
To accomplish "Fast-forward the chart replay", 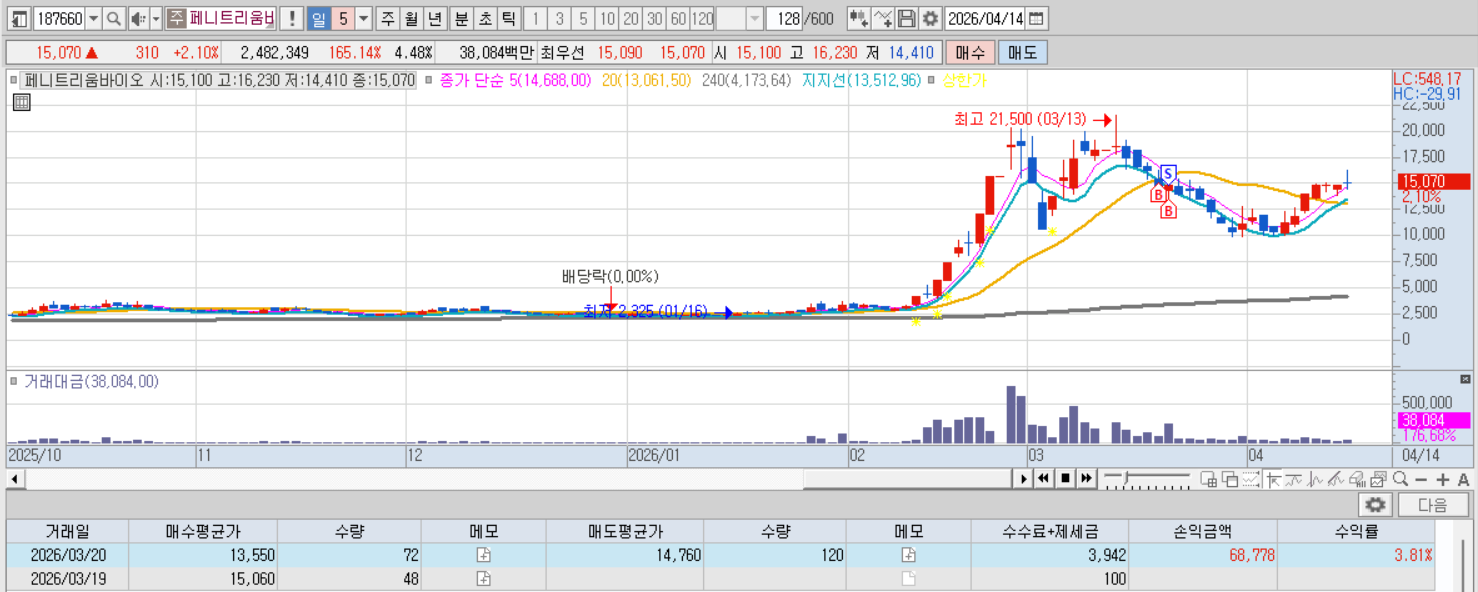I will 1086,479.
